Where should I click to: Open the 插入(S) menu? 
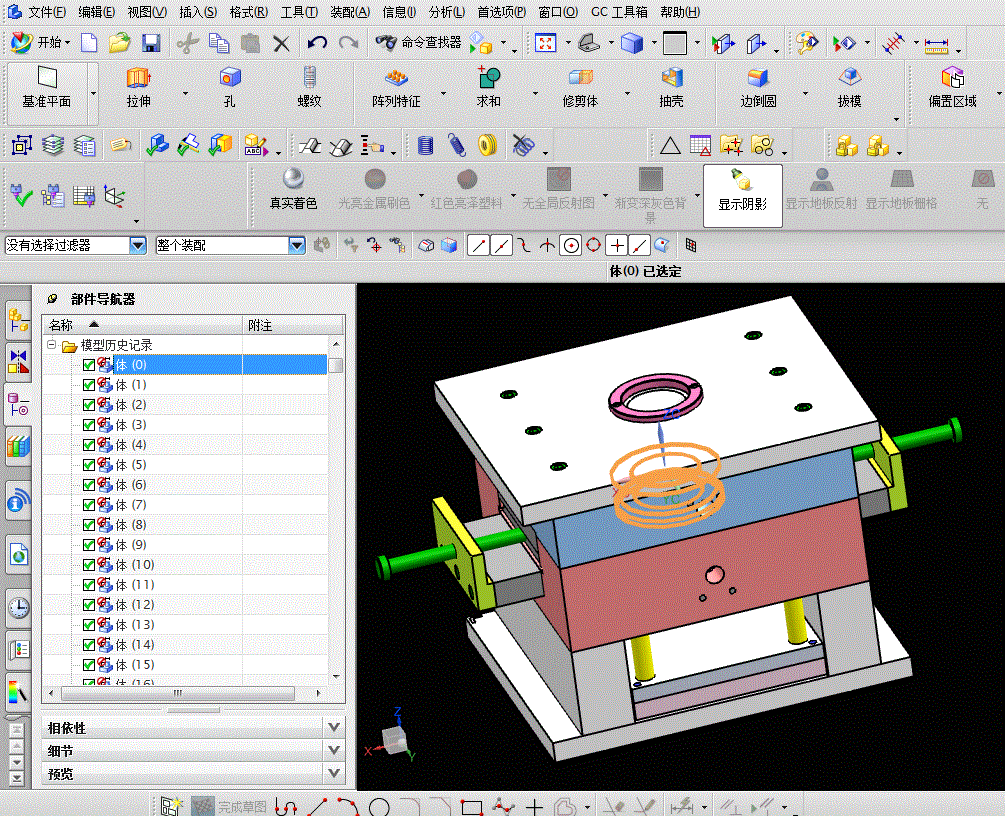tap(197, 12)
